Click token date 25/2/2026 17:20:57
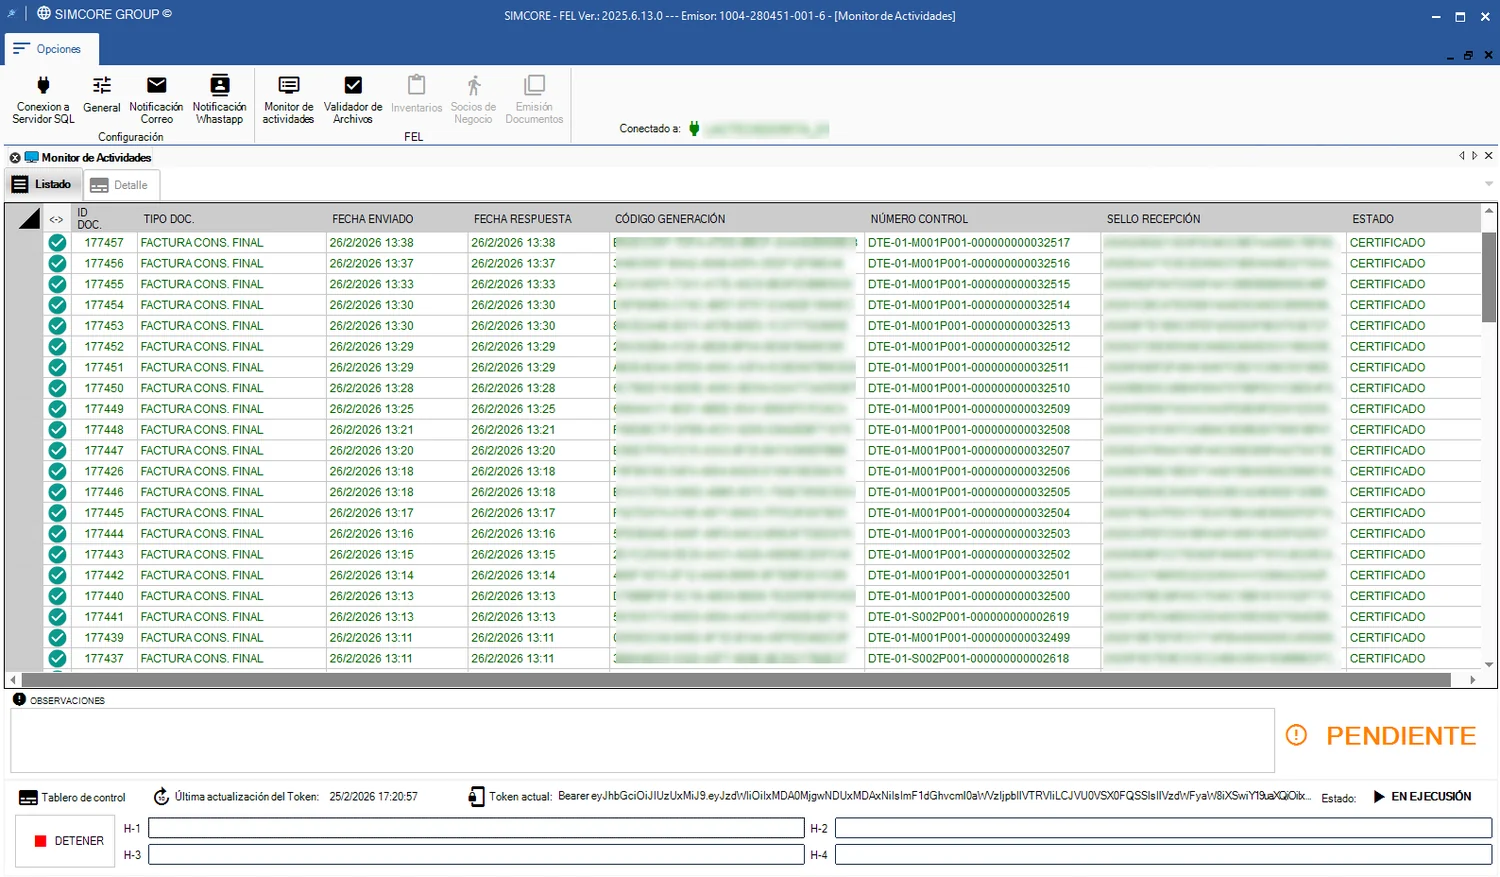The image size is (1500, 877). (x=373, y=797)
